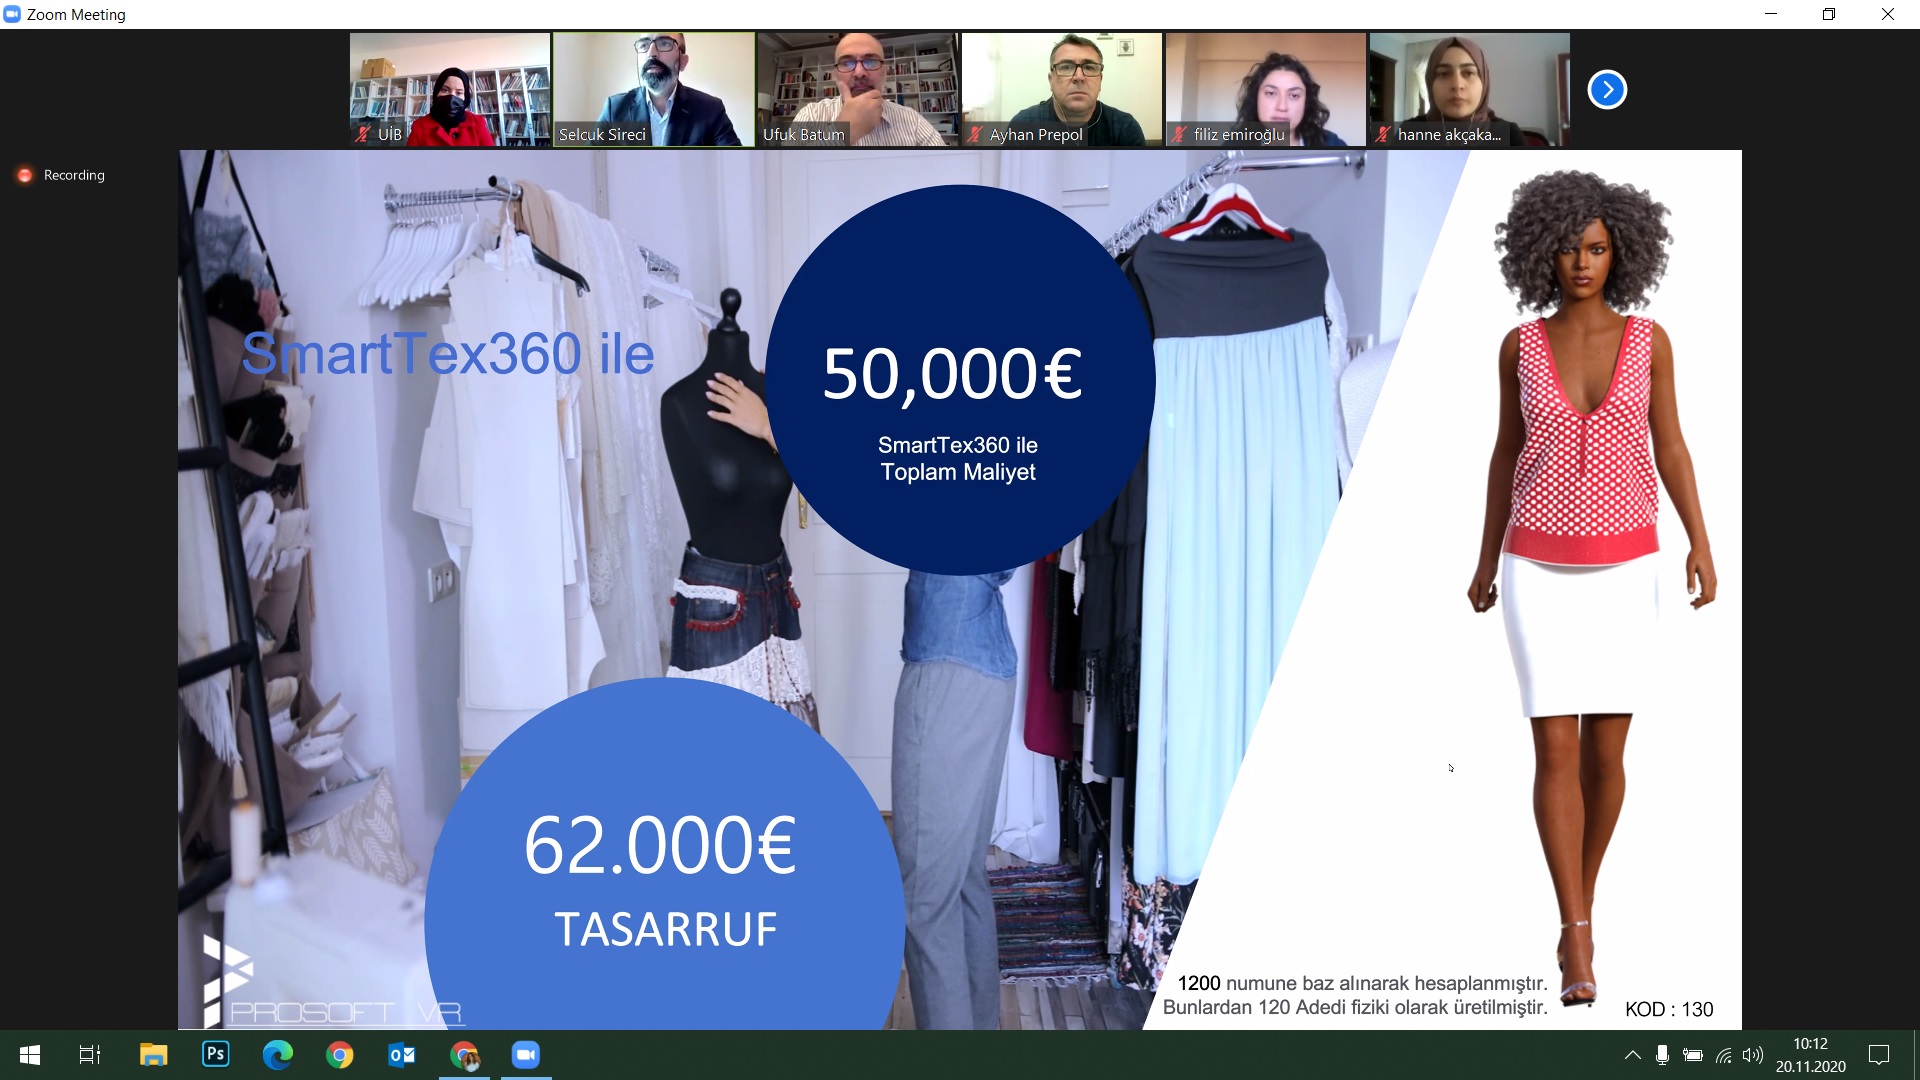Open File Explorer from the taskbar

coord(153,1055)
